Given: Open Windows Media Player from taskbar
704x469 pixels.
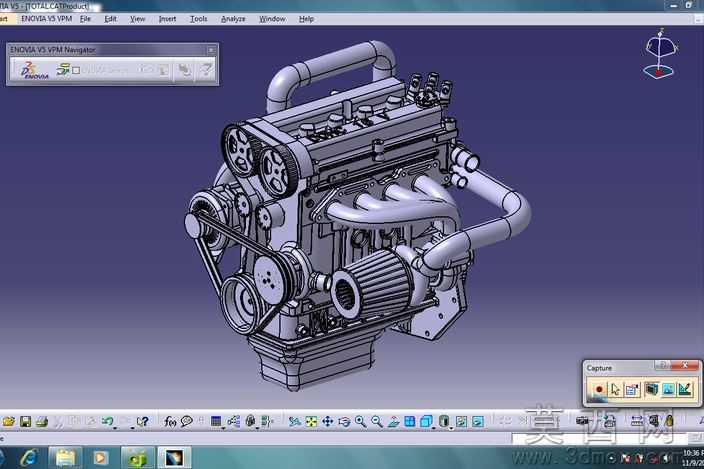Looking at the screenshot, I should pyautogui.click(x=101, y=458).
